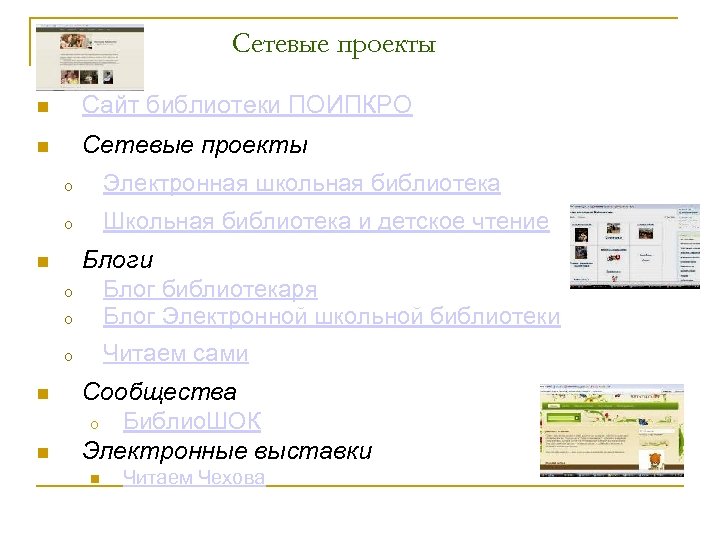The height and width of the screenshot is (540, 720).
Task: Visit the Блог библиотекаря link
Action: pyautogui.click(x=210, y=289)
